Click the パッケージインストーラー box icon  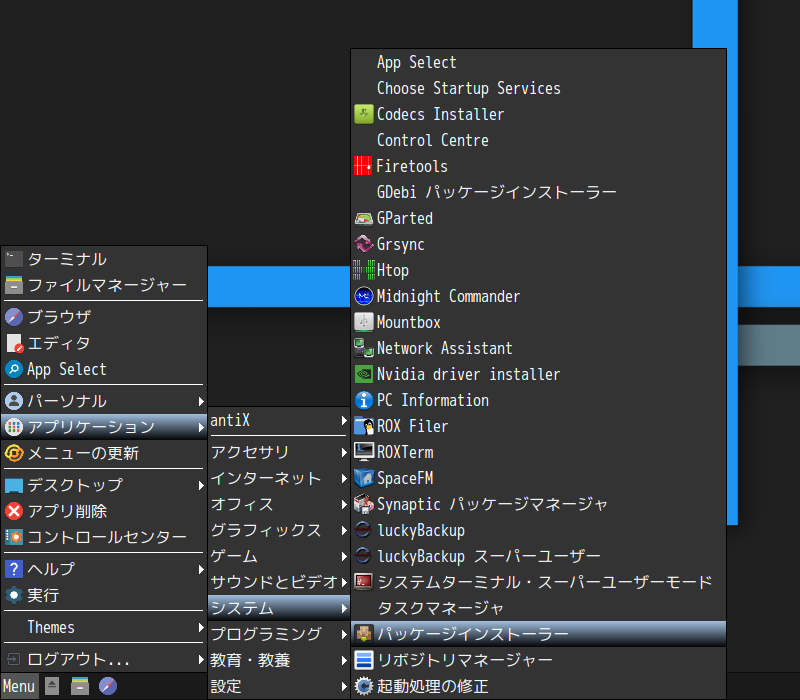pyautogui.click(x=363, y=634)
